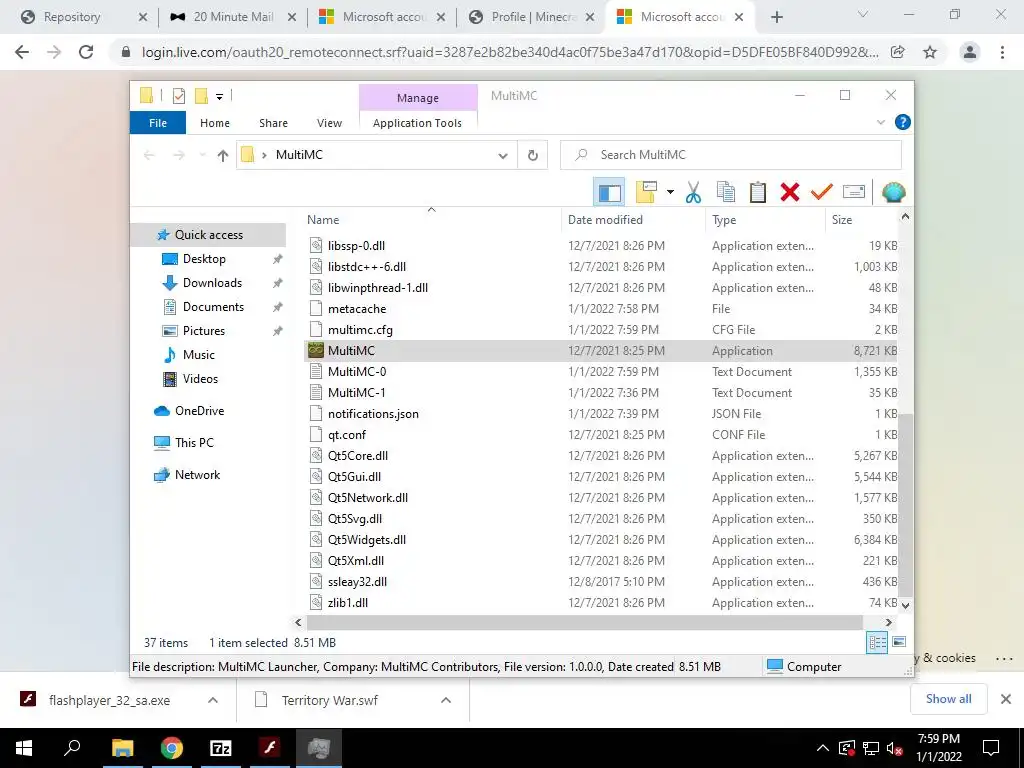
Task: Select ssleay32.dll in the file list
Action: pyautogui.click(x=601, y=582)
